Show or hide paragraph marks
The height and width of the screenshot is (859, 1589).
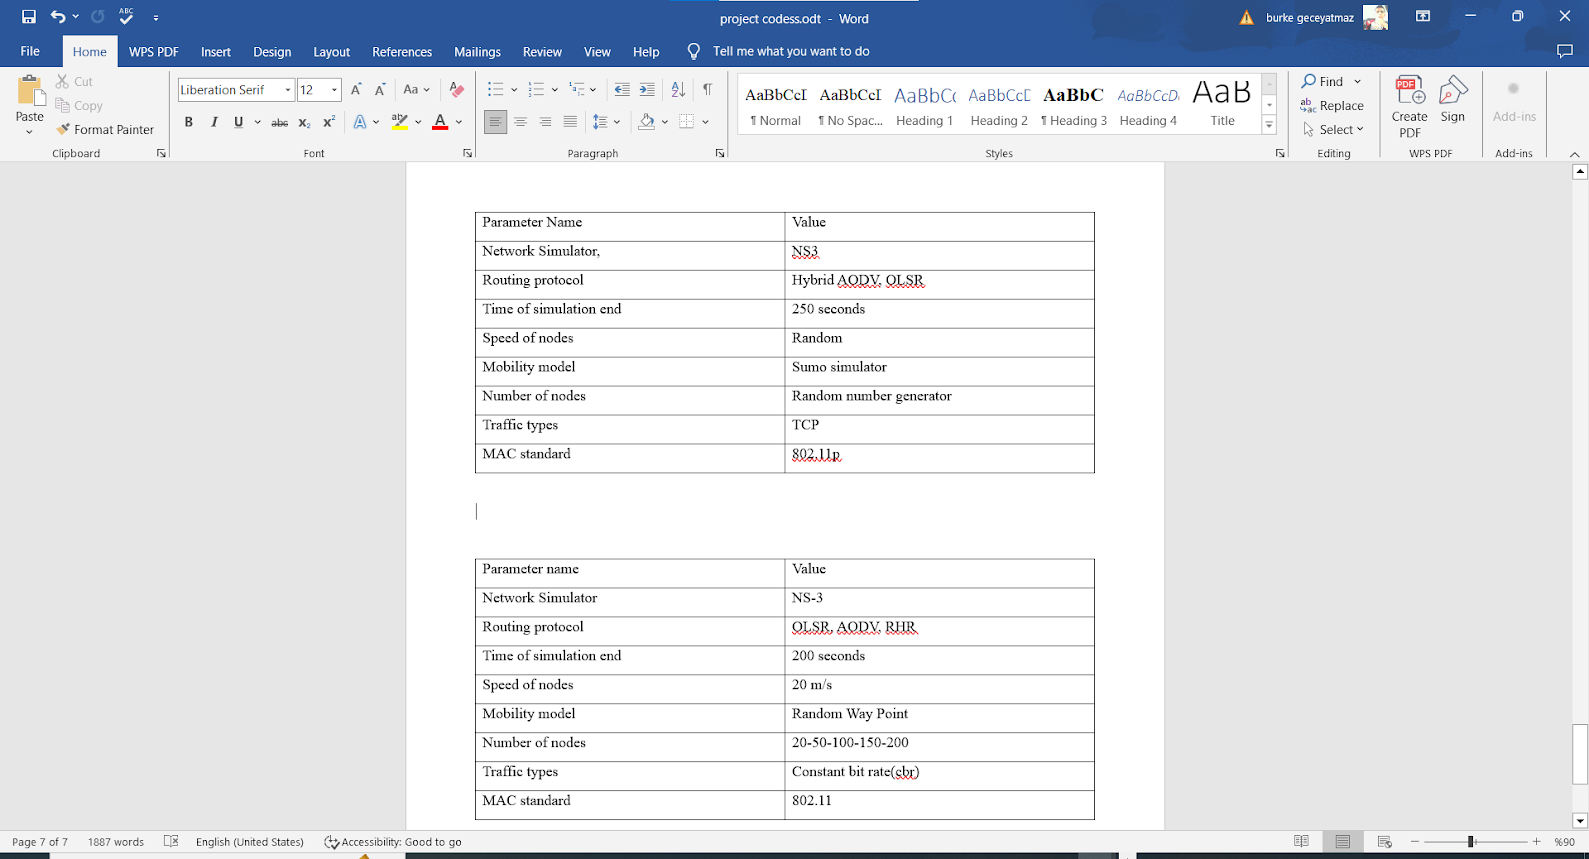coord(707,90)
